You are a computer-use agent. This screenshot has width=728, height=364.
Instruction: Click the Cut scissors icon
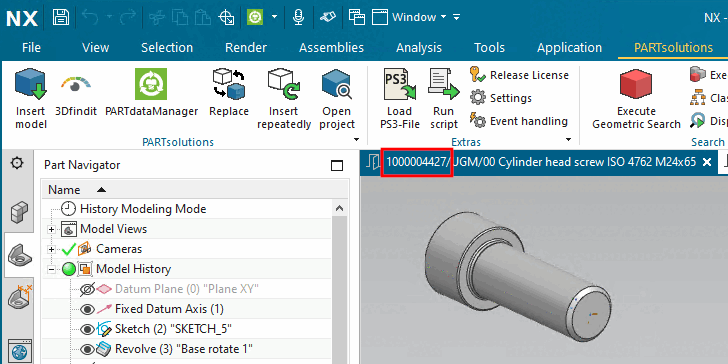tap(157, 18)
